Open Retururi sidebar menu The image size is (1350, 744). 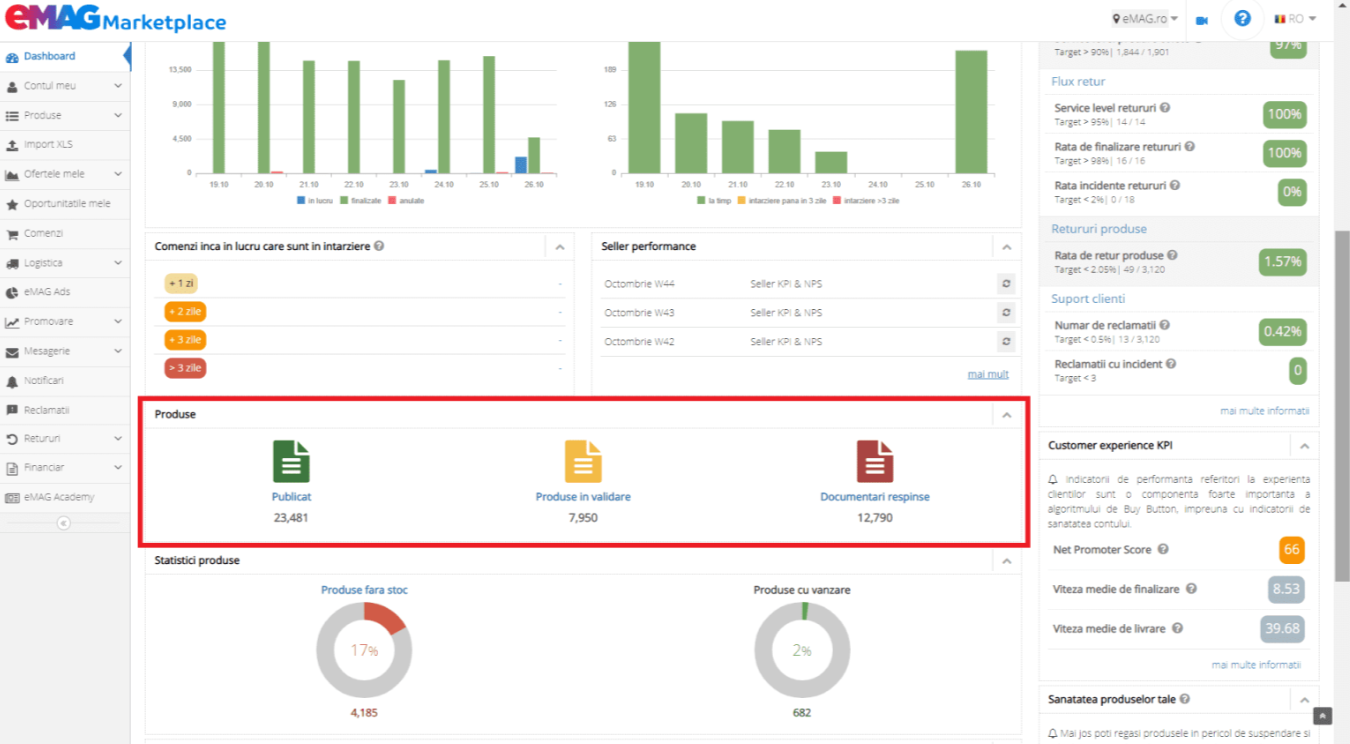click(x=65, y=439)
